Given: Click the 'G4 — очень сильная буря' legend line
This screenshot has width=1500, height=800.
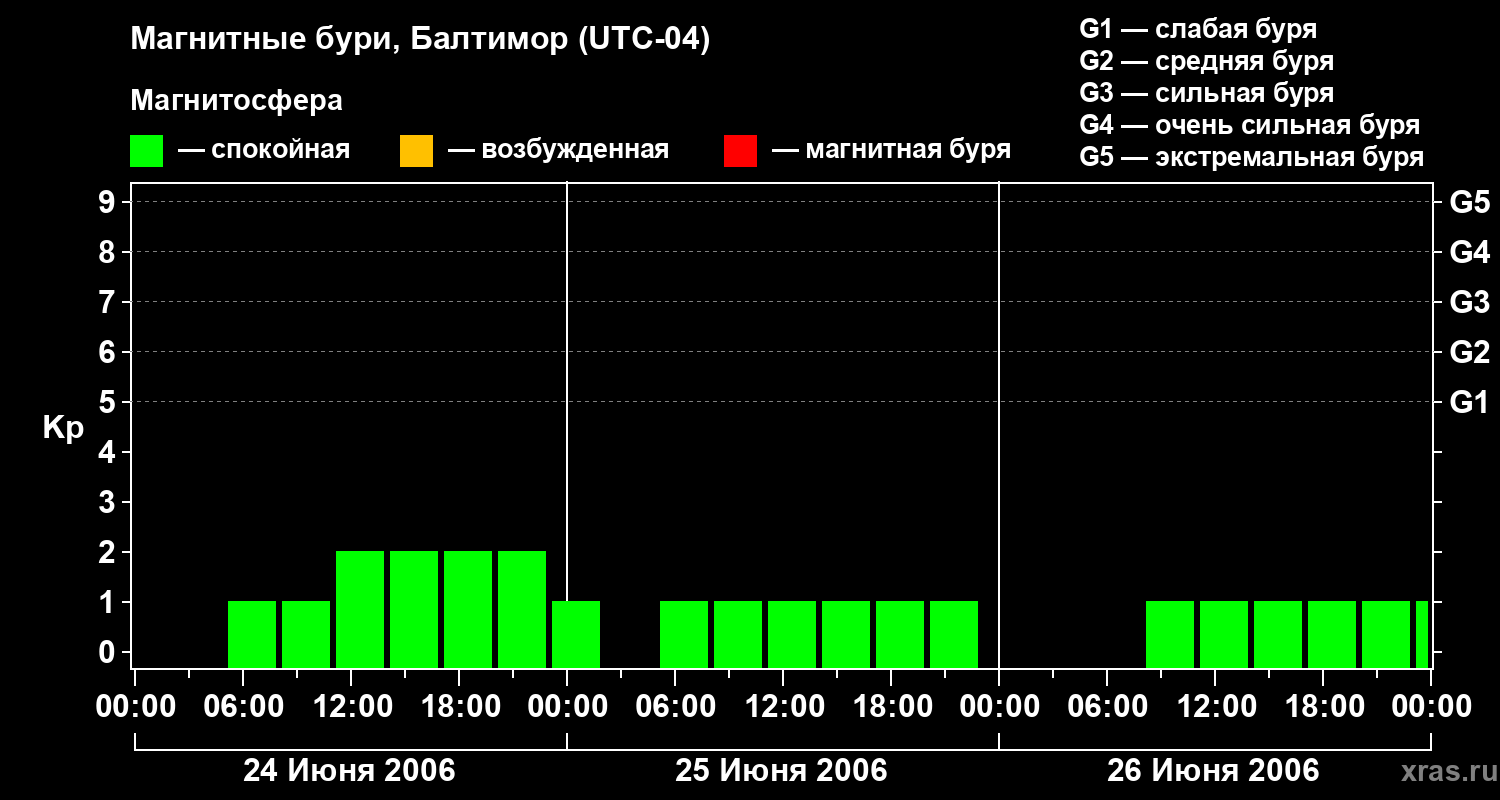Looking at the screenshot, I should pyautogui.click(x=1250, y=125).
